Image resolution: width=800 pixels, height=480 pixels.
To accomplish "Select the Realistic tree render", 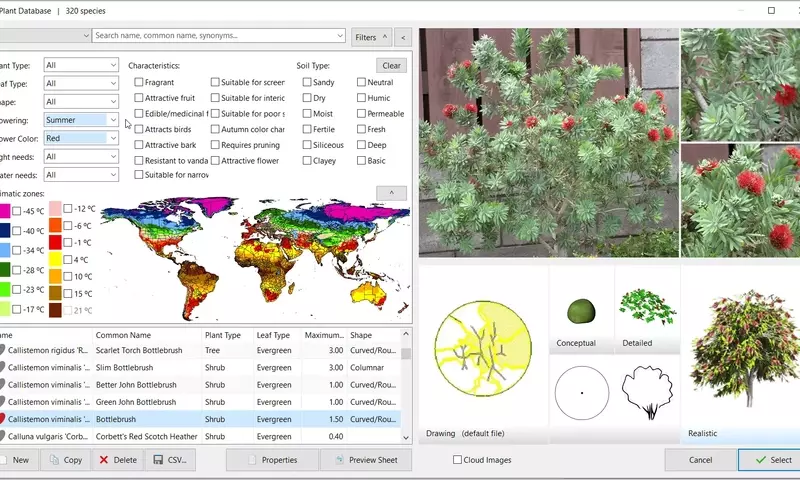I will pos(746,348).
